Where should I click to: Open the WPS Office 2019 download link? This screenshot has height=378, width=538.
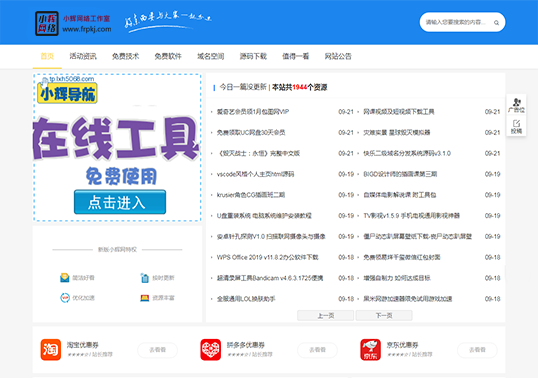tap(268, 257)
